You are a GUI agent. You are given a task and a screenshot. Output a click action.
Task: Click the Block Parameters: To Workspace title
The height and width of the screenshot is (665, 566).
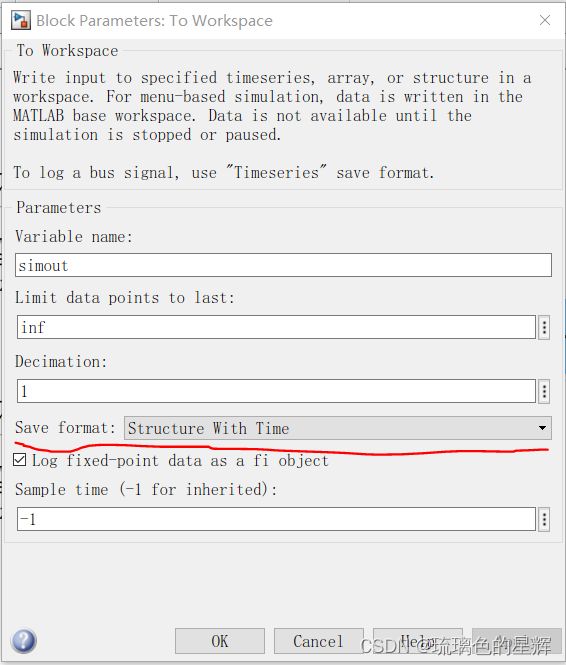click(x=154, y=20)
